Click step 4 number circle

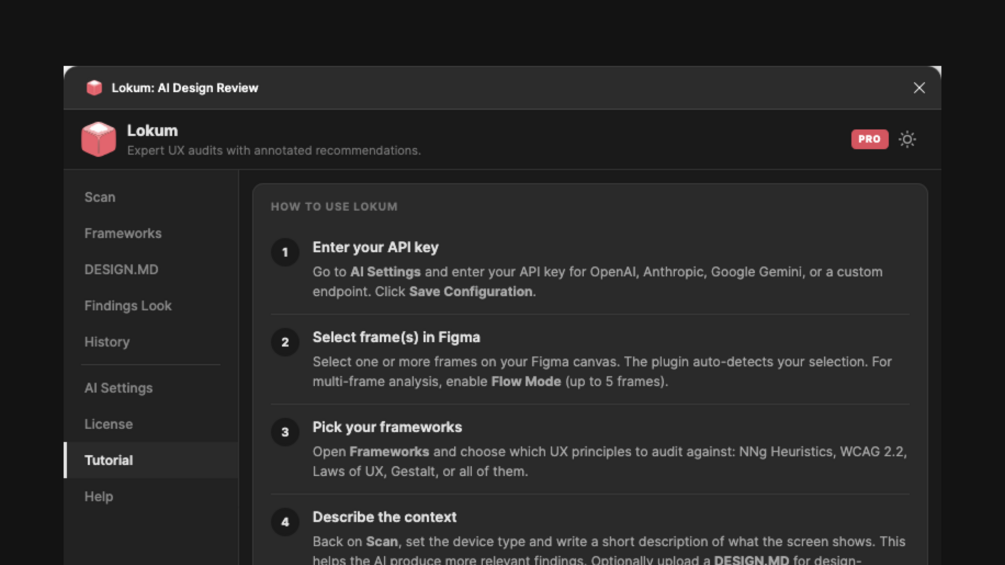coord(285,522)
